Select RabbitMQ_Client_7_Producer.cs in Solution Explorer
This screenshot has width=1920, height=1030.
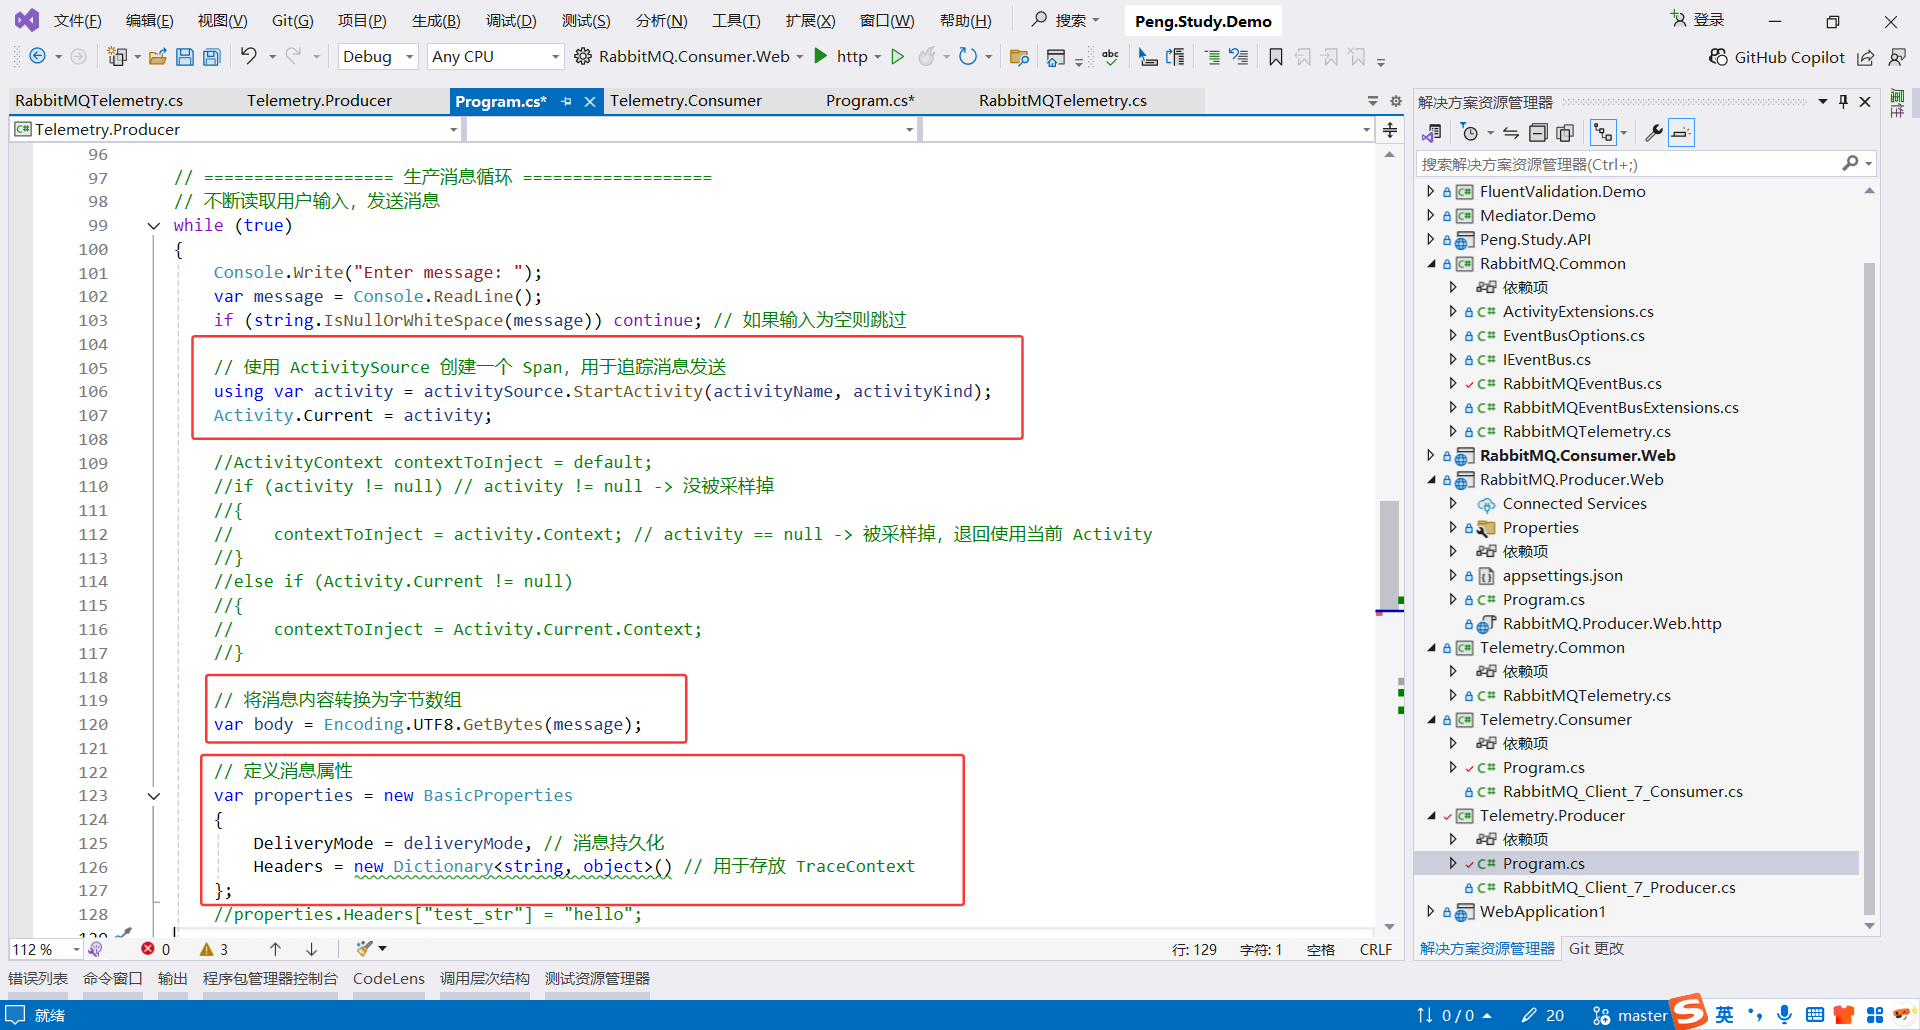coord(1618,888)
